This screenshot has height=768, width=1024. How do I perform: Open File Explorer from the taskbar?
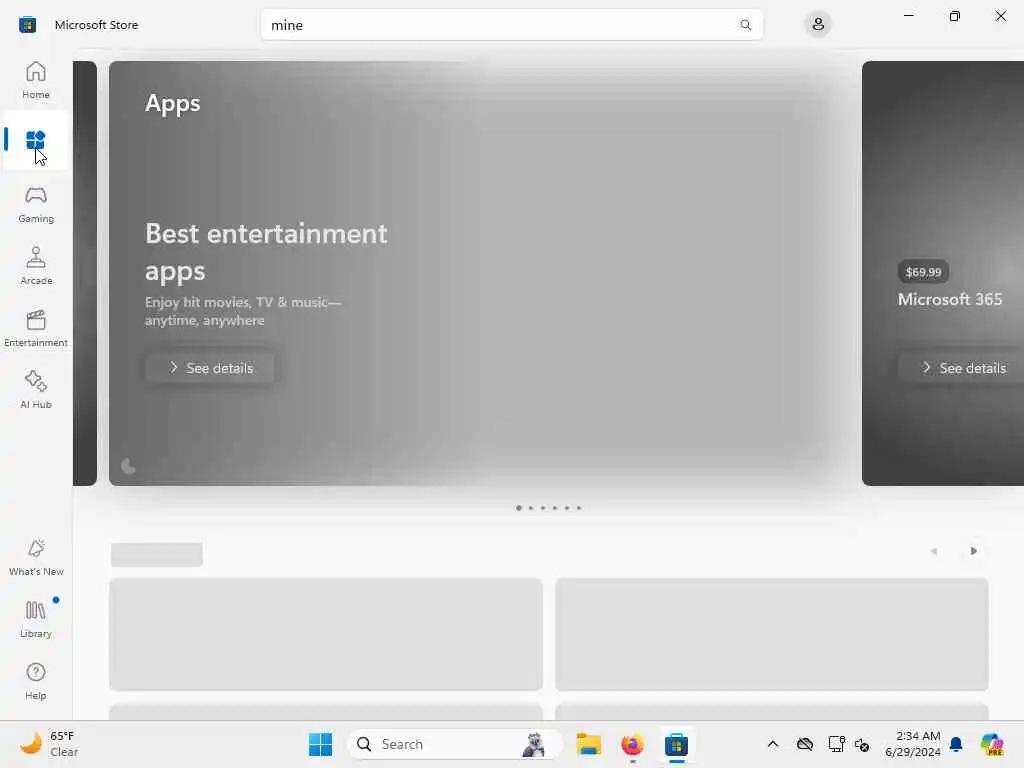pos(588,744)
